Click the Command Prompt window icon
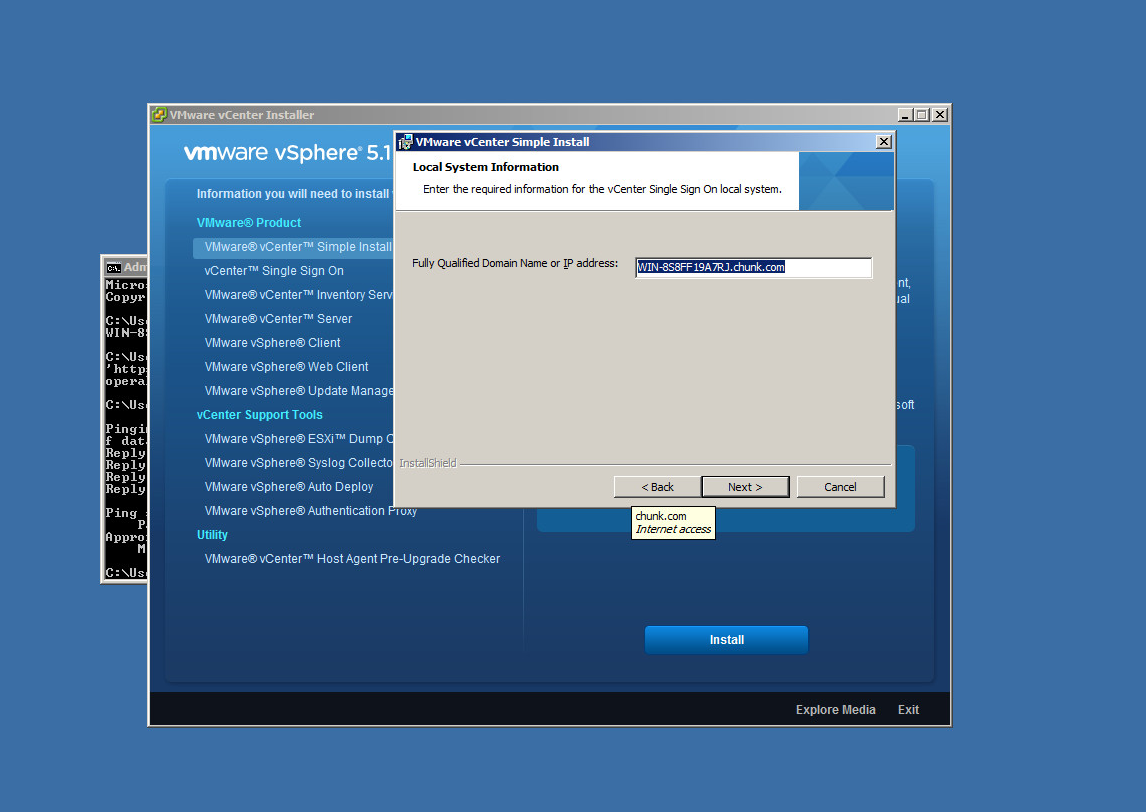The height and width of the screenshot is (812, 1146). 114,267
